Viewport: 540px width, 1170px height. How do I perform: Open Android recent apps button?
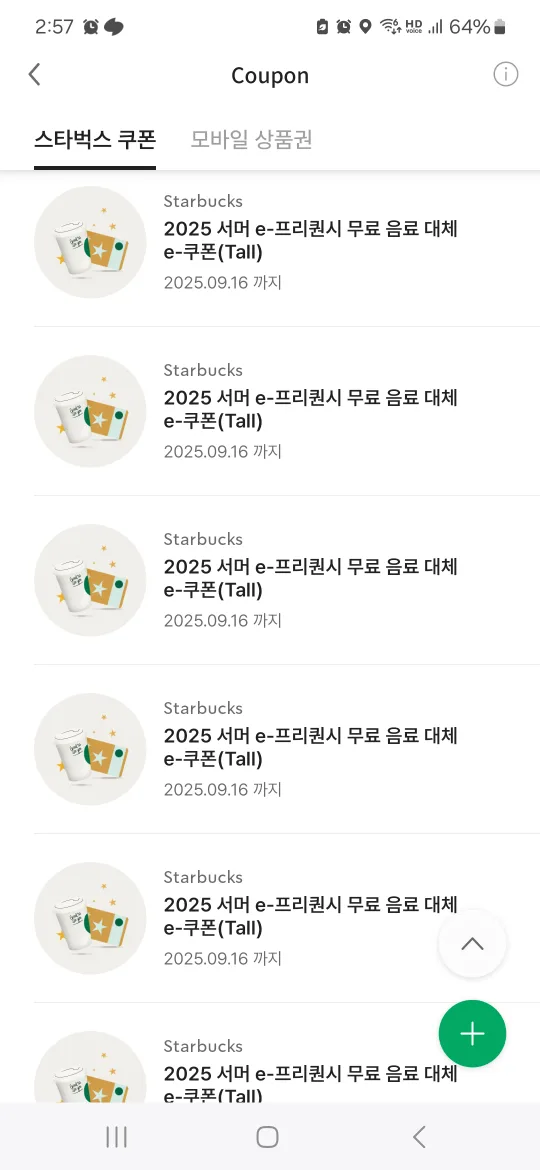point(116,1137)
